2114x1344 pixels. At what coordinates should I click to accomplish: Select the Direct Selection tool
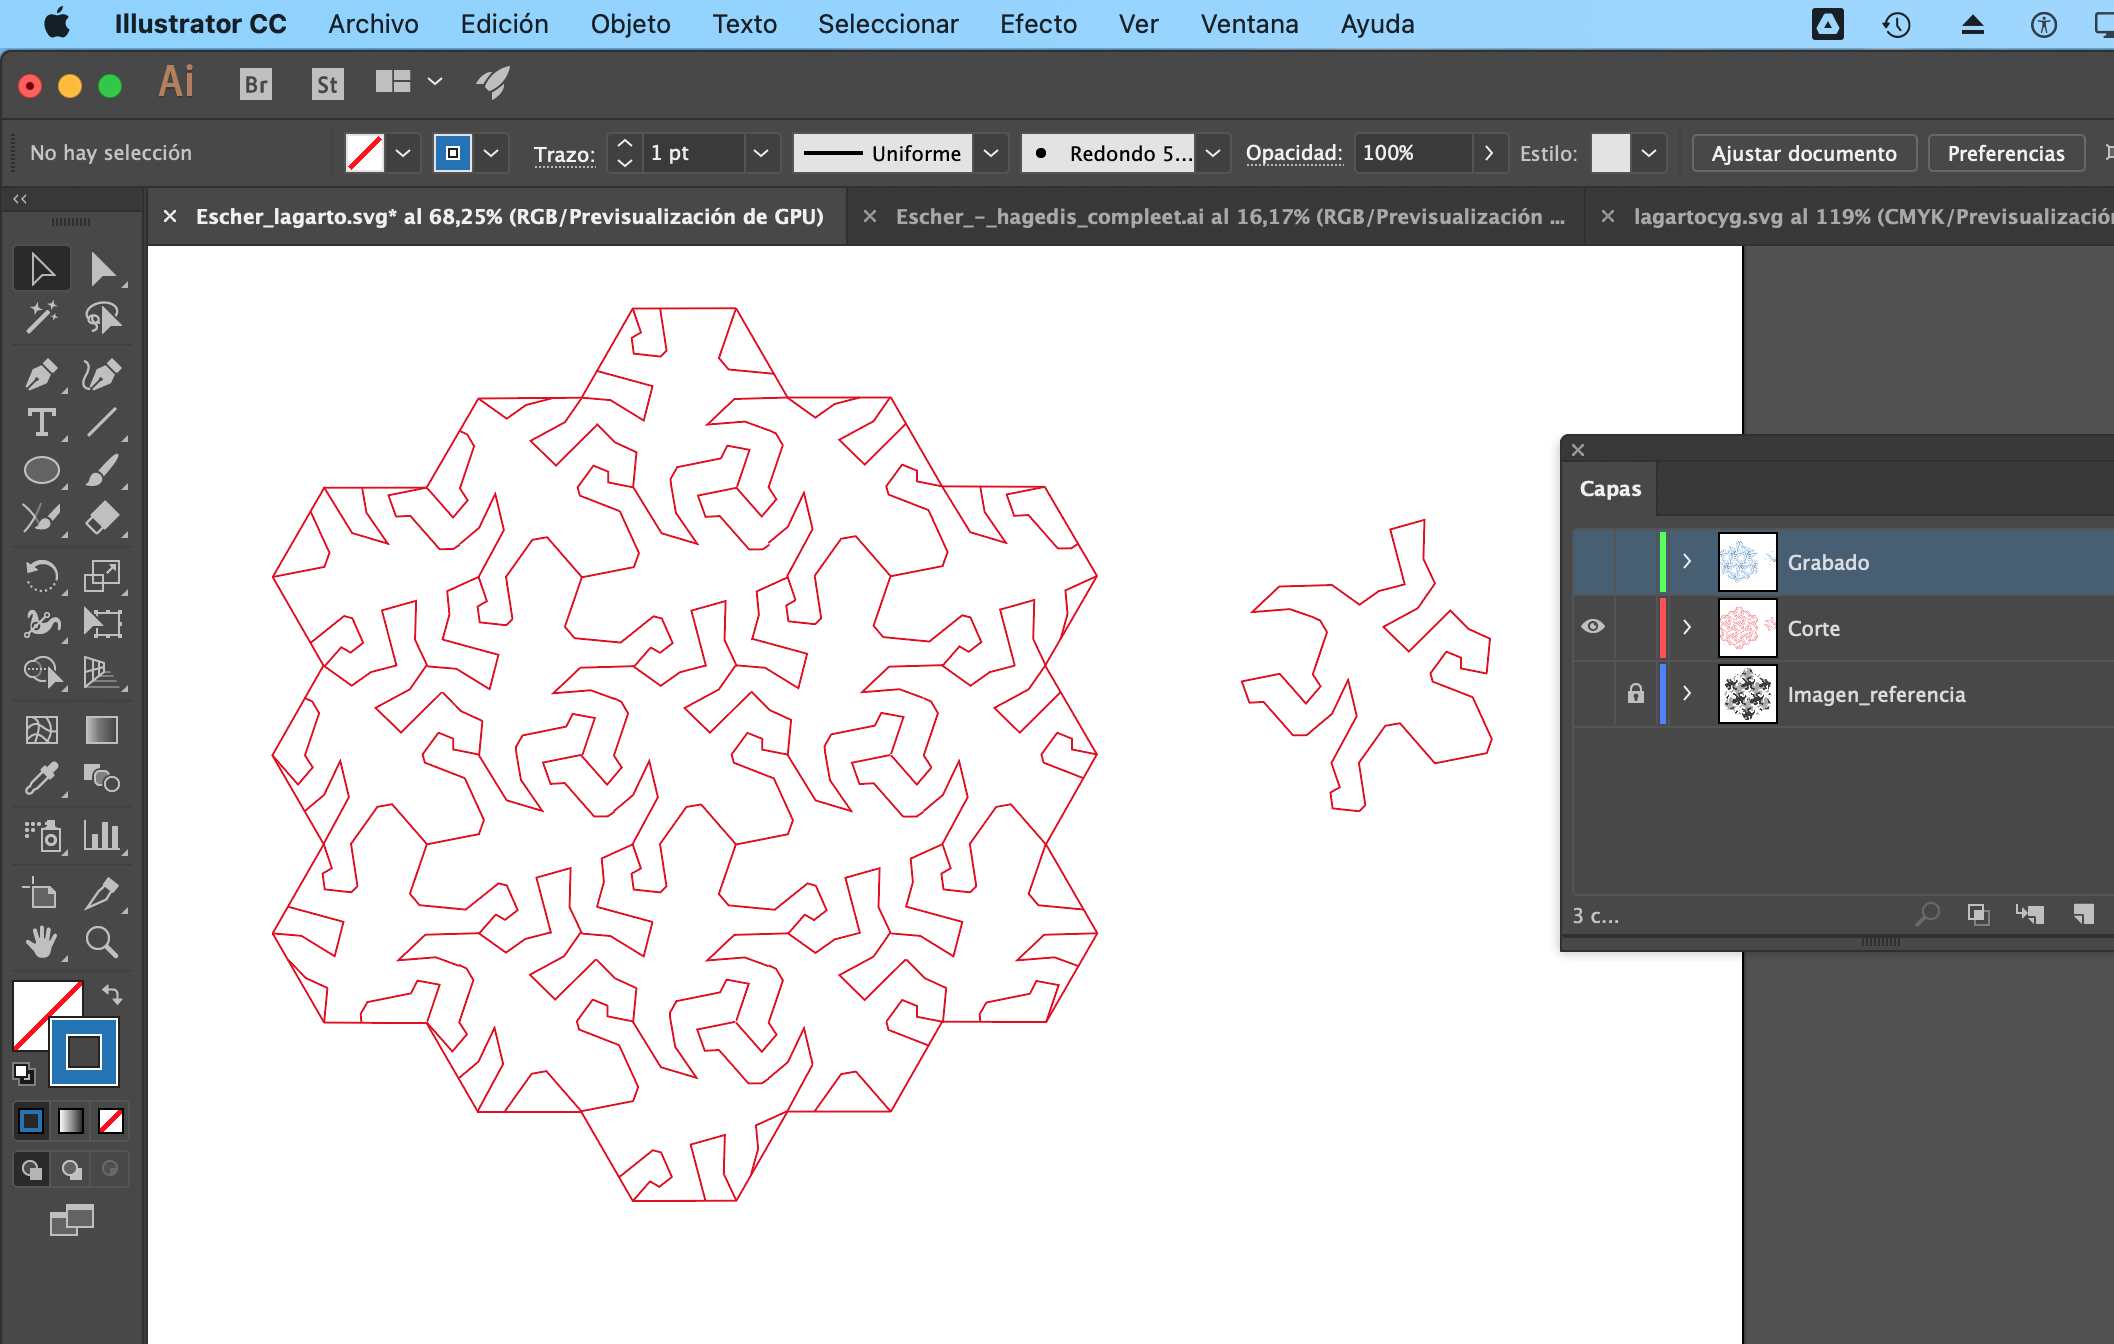[102, 269]
